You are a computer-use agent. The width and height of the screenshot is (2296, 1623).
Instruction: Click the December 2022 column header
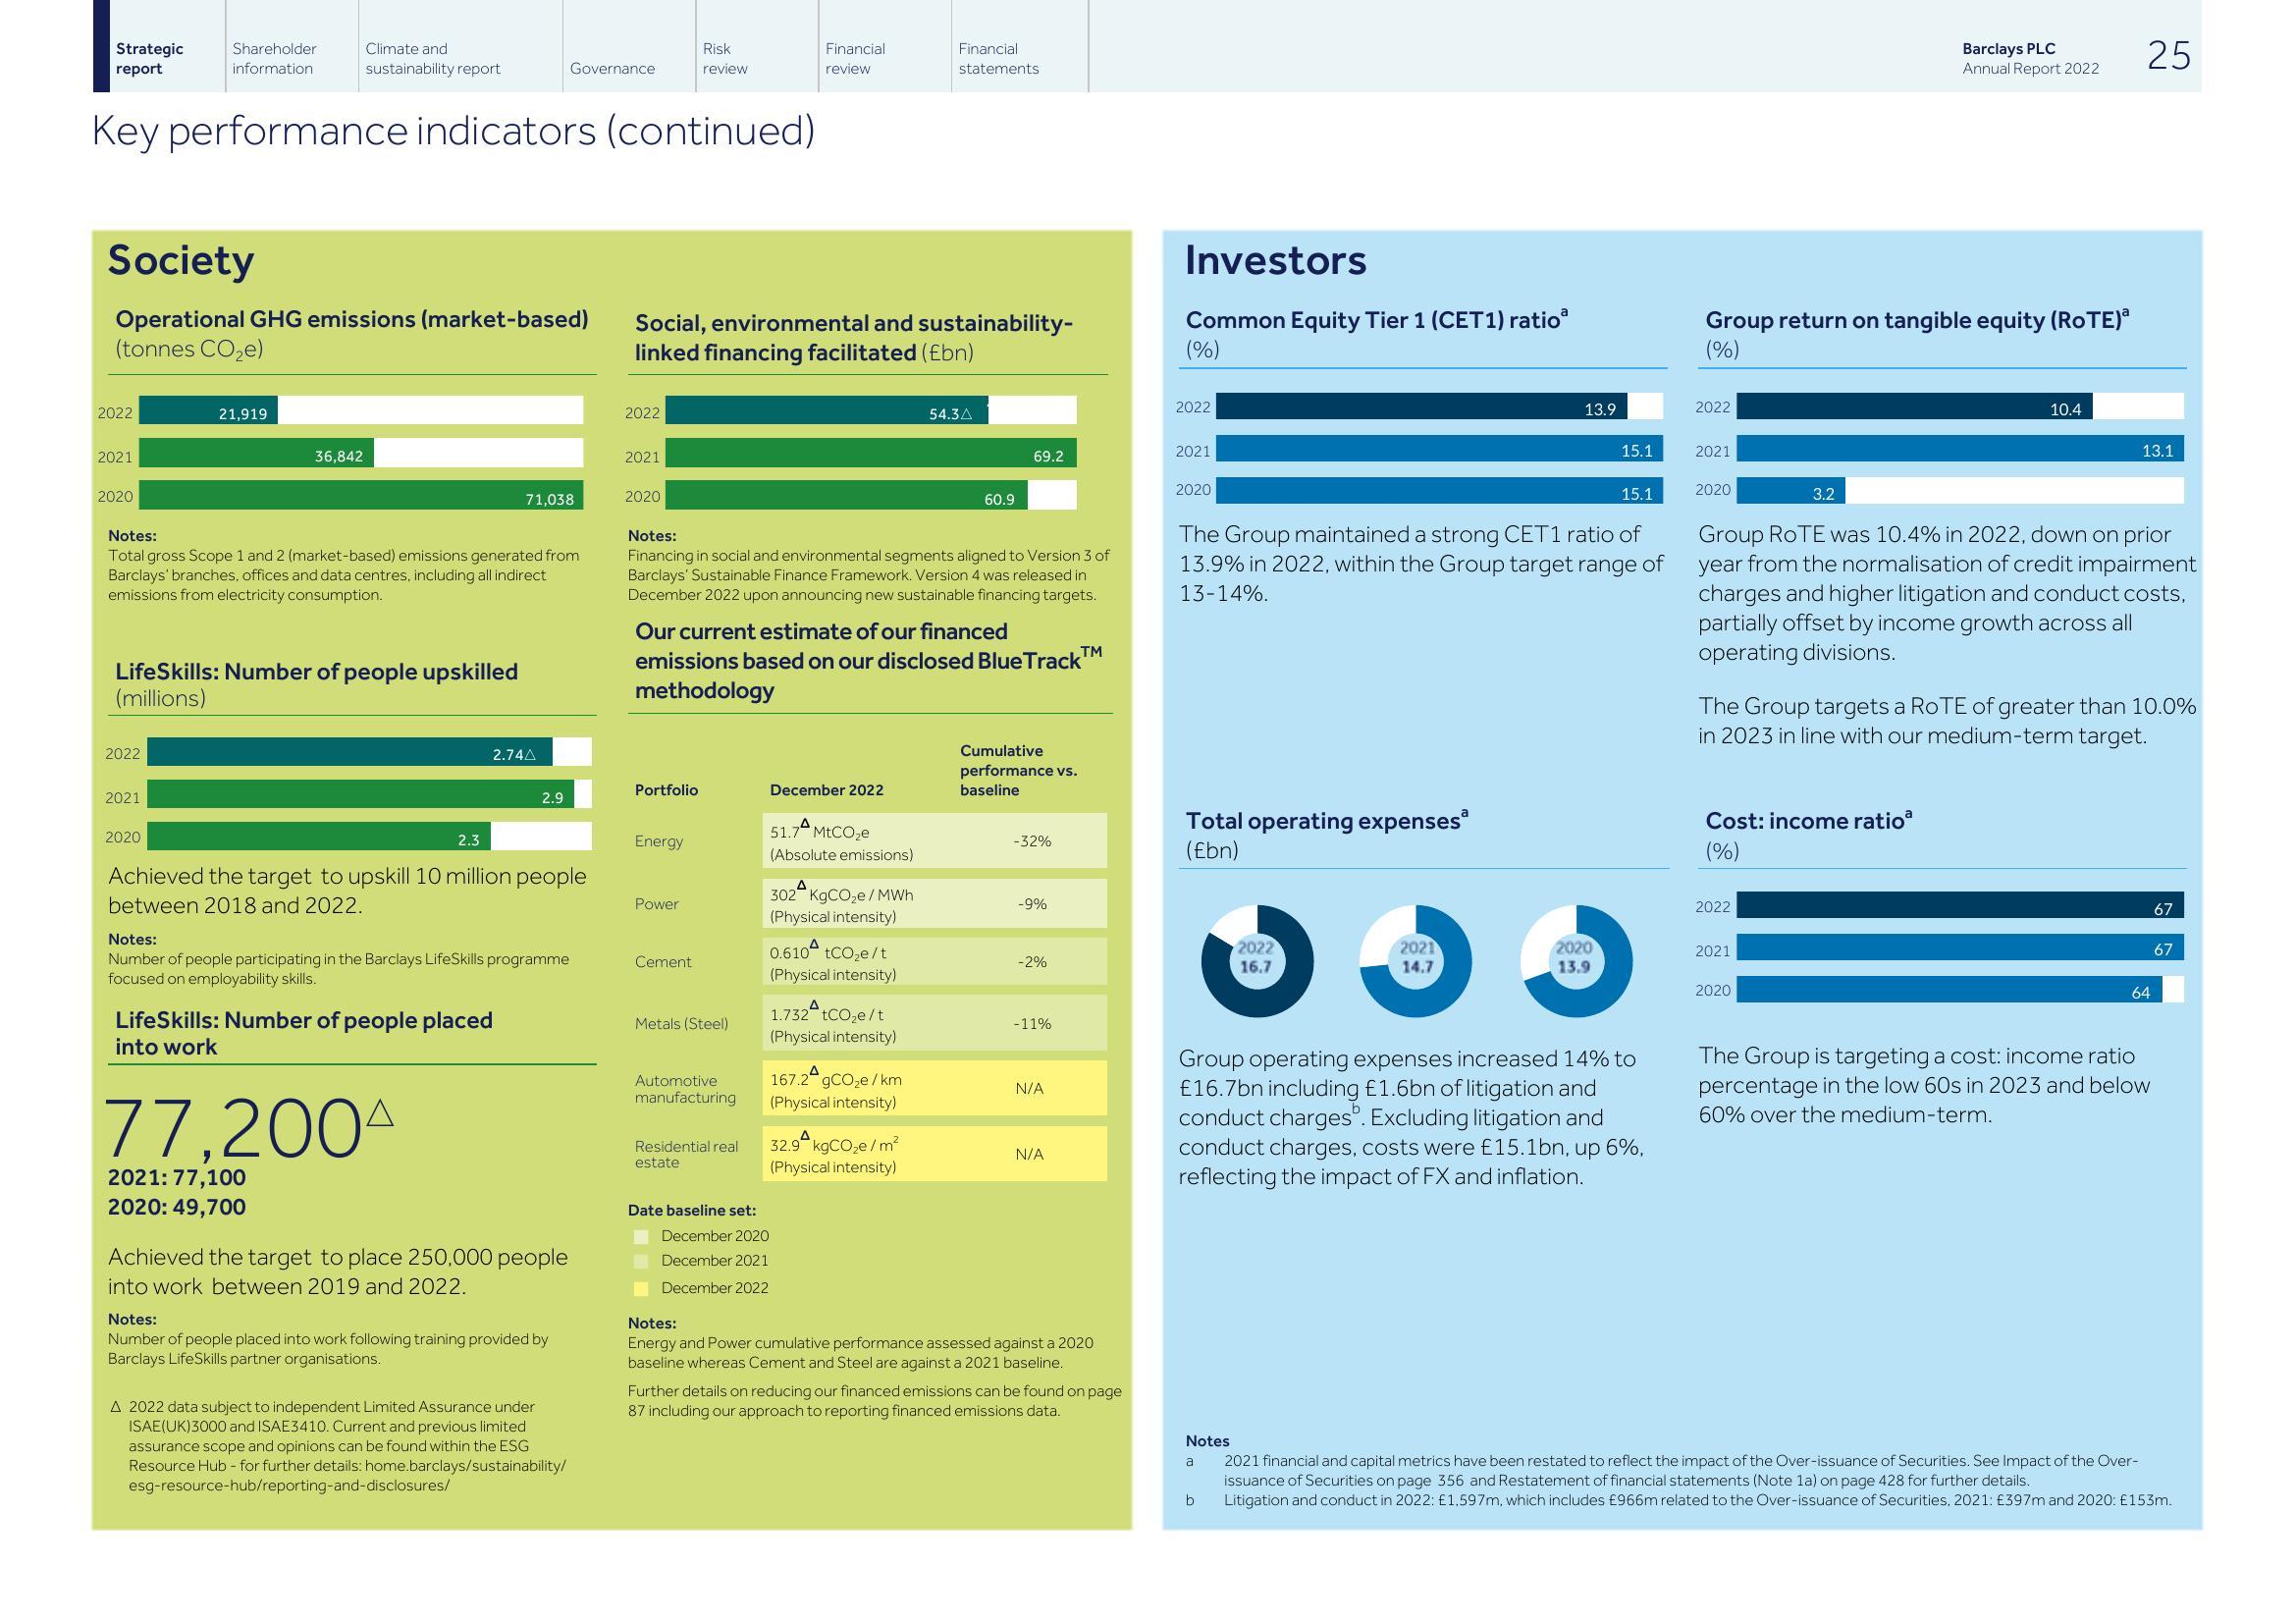pyautogui.click(x=827, y=790)
